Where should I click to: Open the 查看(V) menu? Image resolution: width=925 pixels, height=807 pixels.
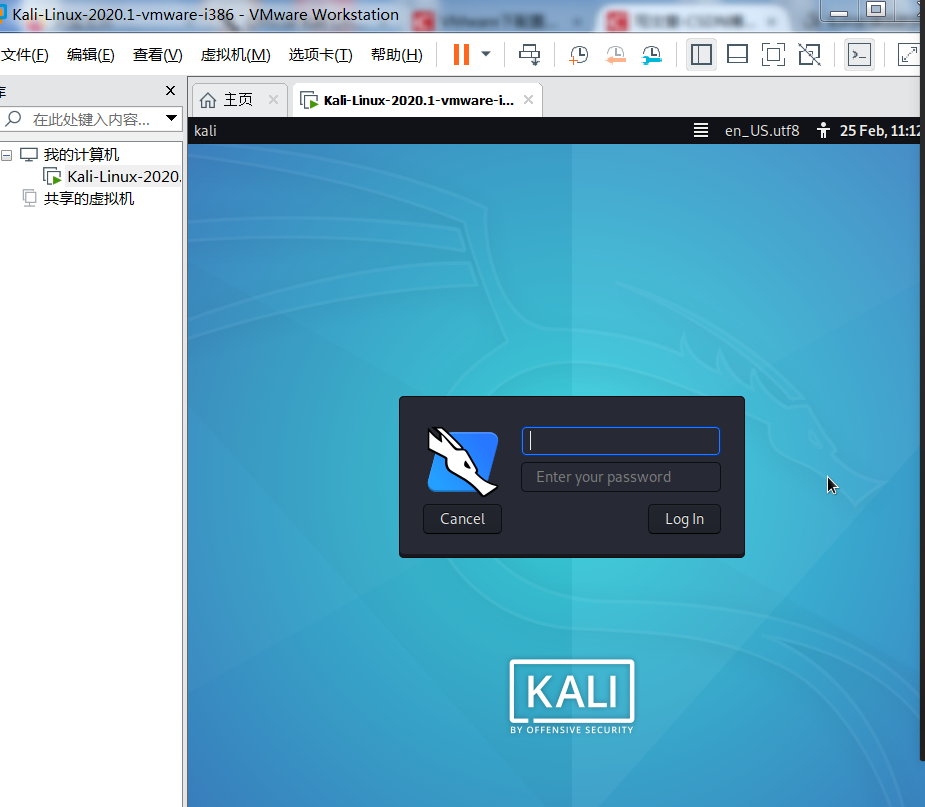[x=158, y=55]
